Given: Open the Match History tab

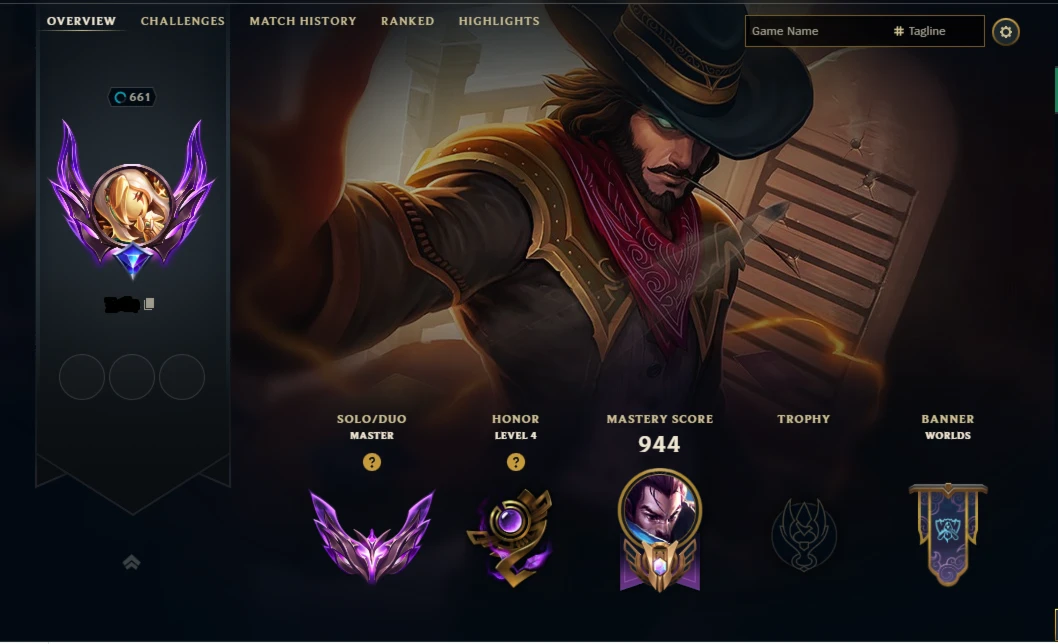Looking at the screenshot, I should tap(303, 21).
